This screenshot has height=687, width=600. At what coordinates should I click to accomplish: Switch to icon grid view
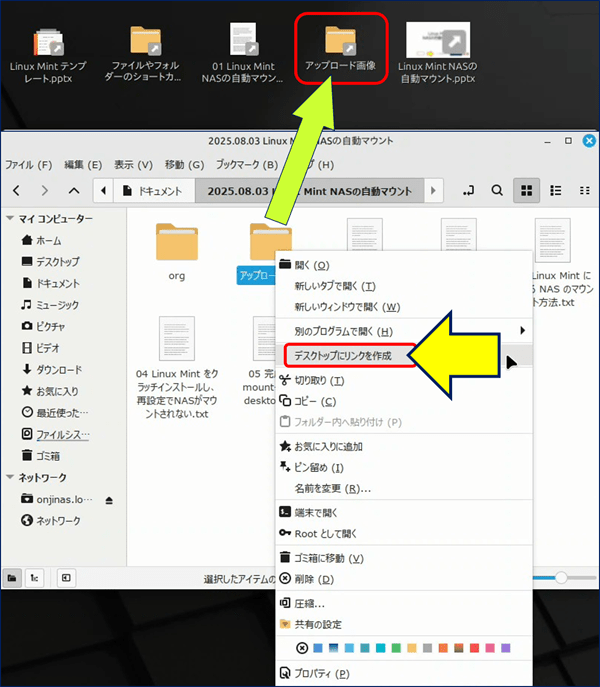click(x=526, y=191)
